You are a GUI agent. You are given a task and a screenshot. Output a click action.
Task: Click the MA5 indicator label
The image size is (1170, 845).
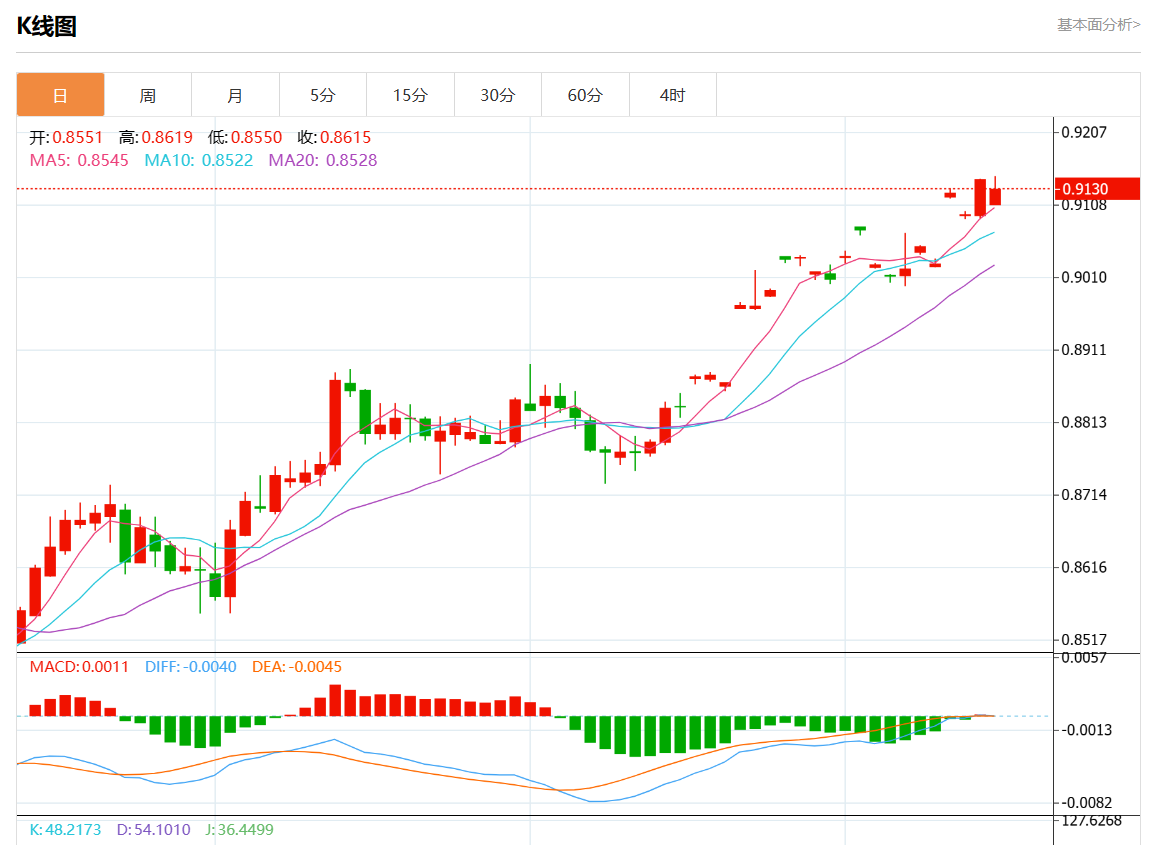coord(79,160)
